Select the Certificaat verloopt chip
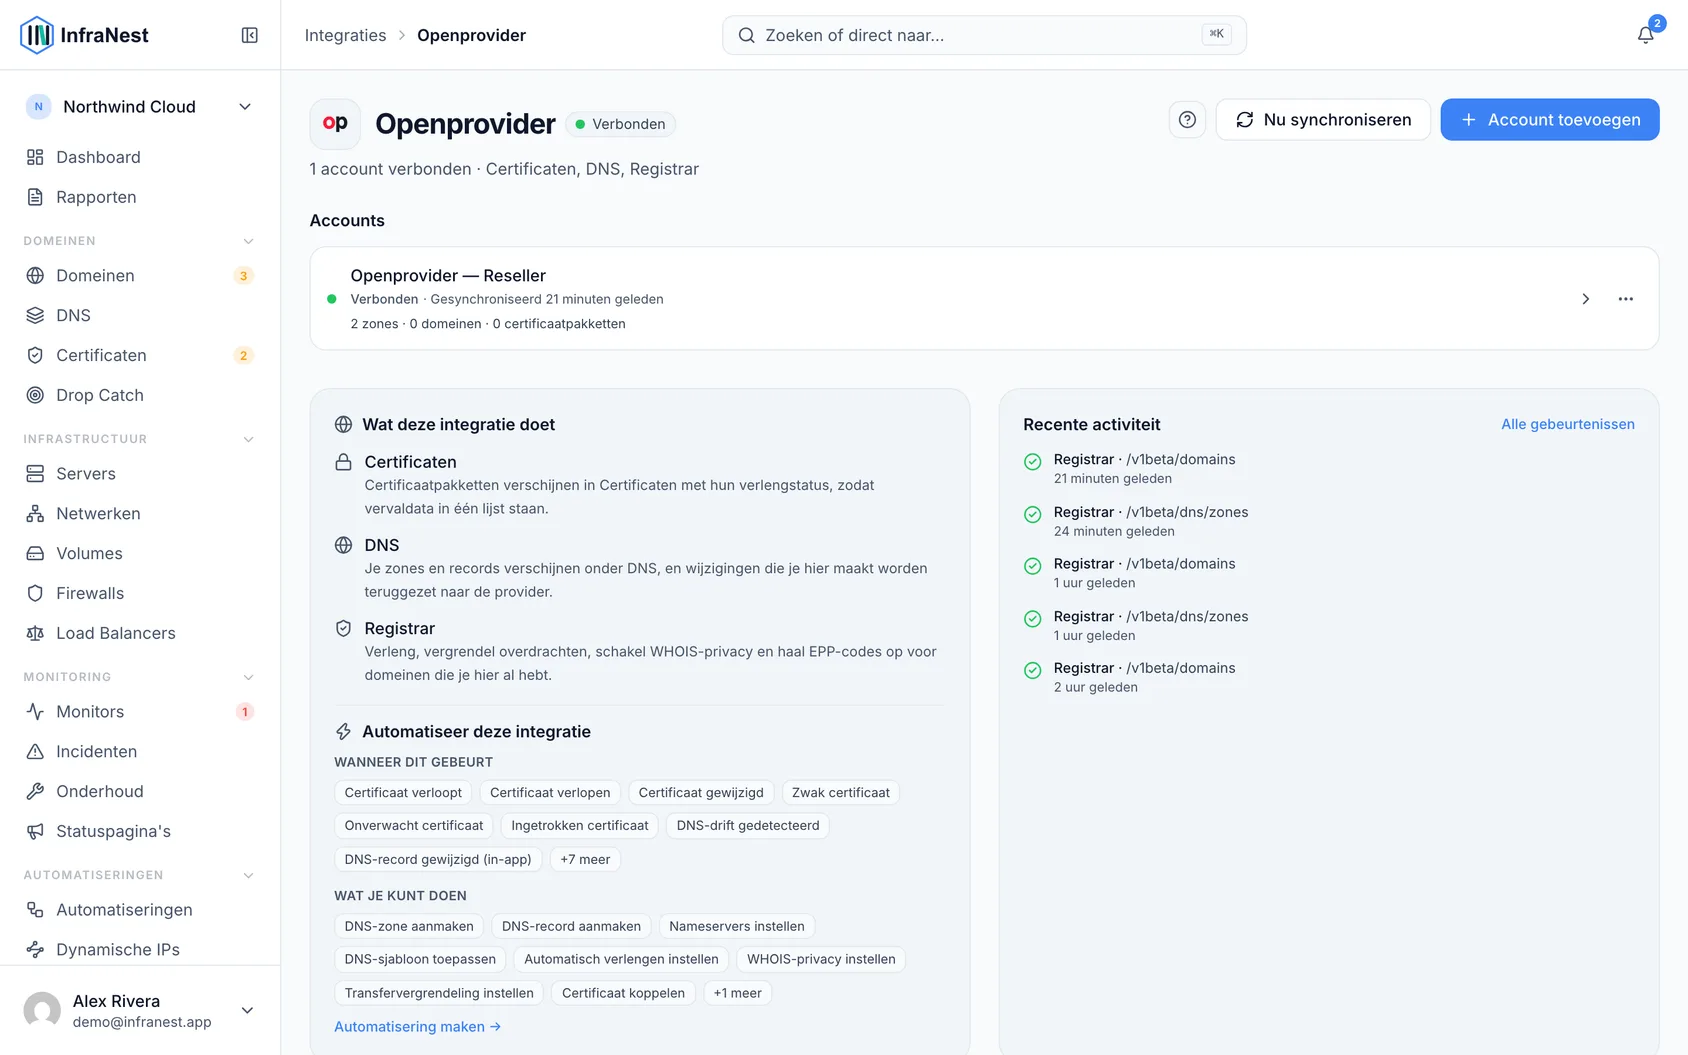 403,793
